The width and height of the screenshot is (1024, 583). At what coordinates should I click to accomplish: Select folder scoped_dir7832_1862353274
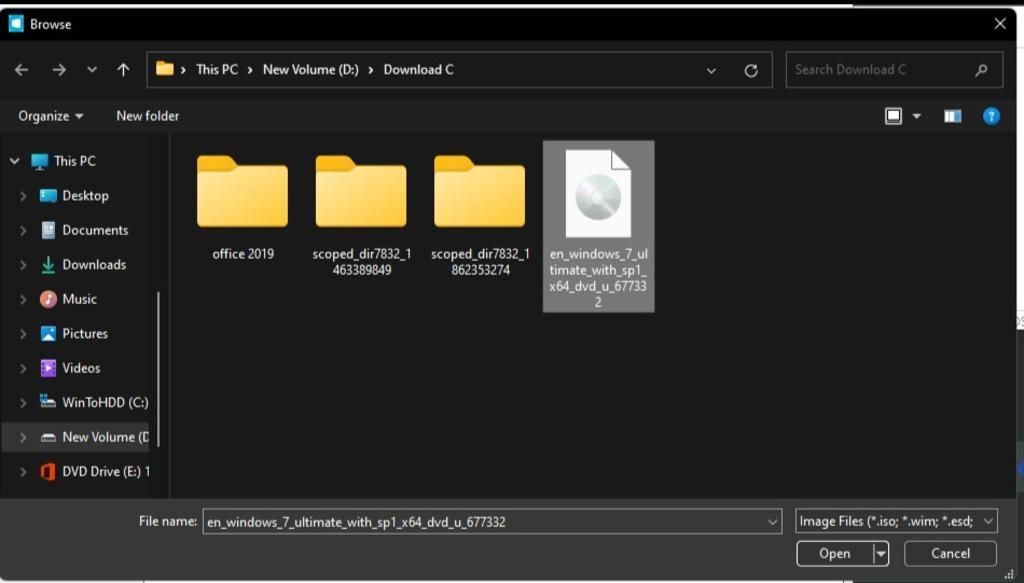coord(480,215)
